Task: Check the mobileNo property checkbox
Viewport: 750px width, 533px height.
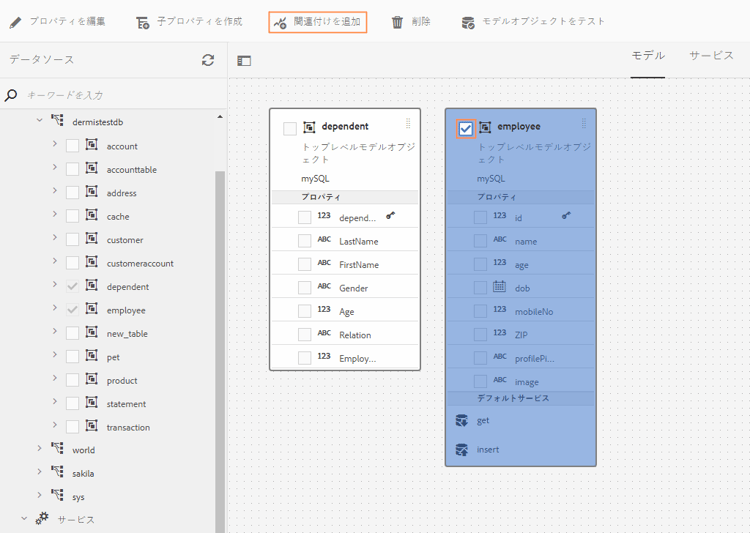Action: pyautogui.click(x=480, y=311)
